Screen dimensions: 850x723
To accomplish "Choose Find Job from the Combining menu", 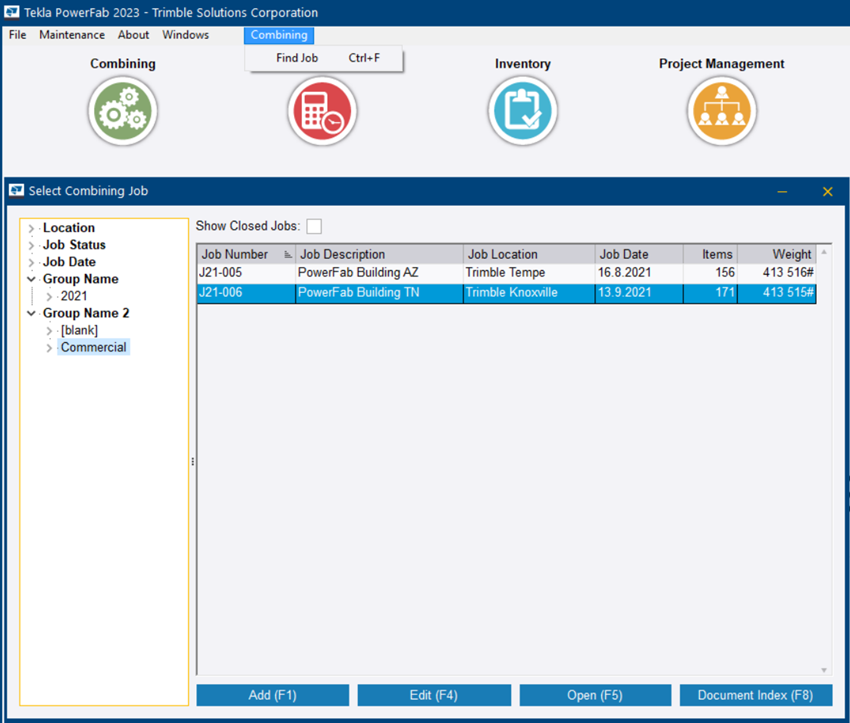I will [324, 58].
